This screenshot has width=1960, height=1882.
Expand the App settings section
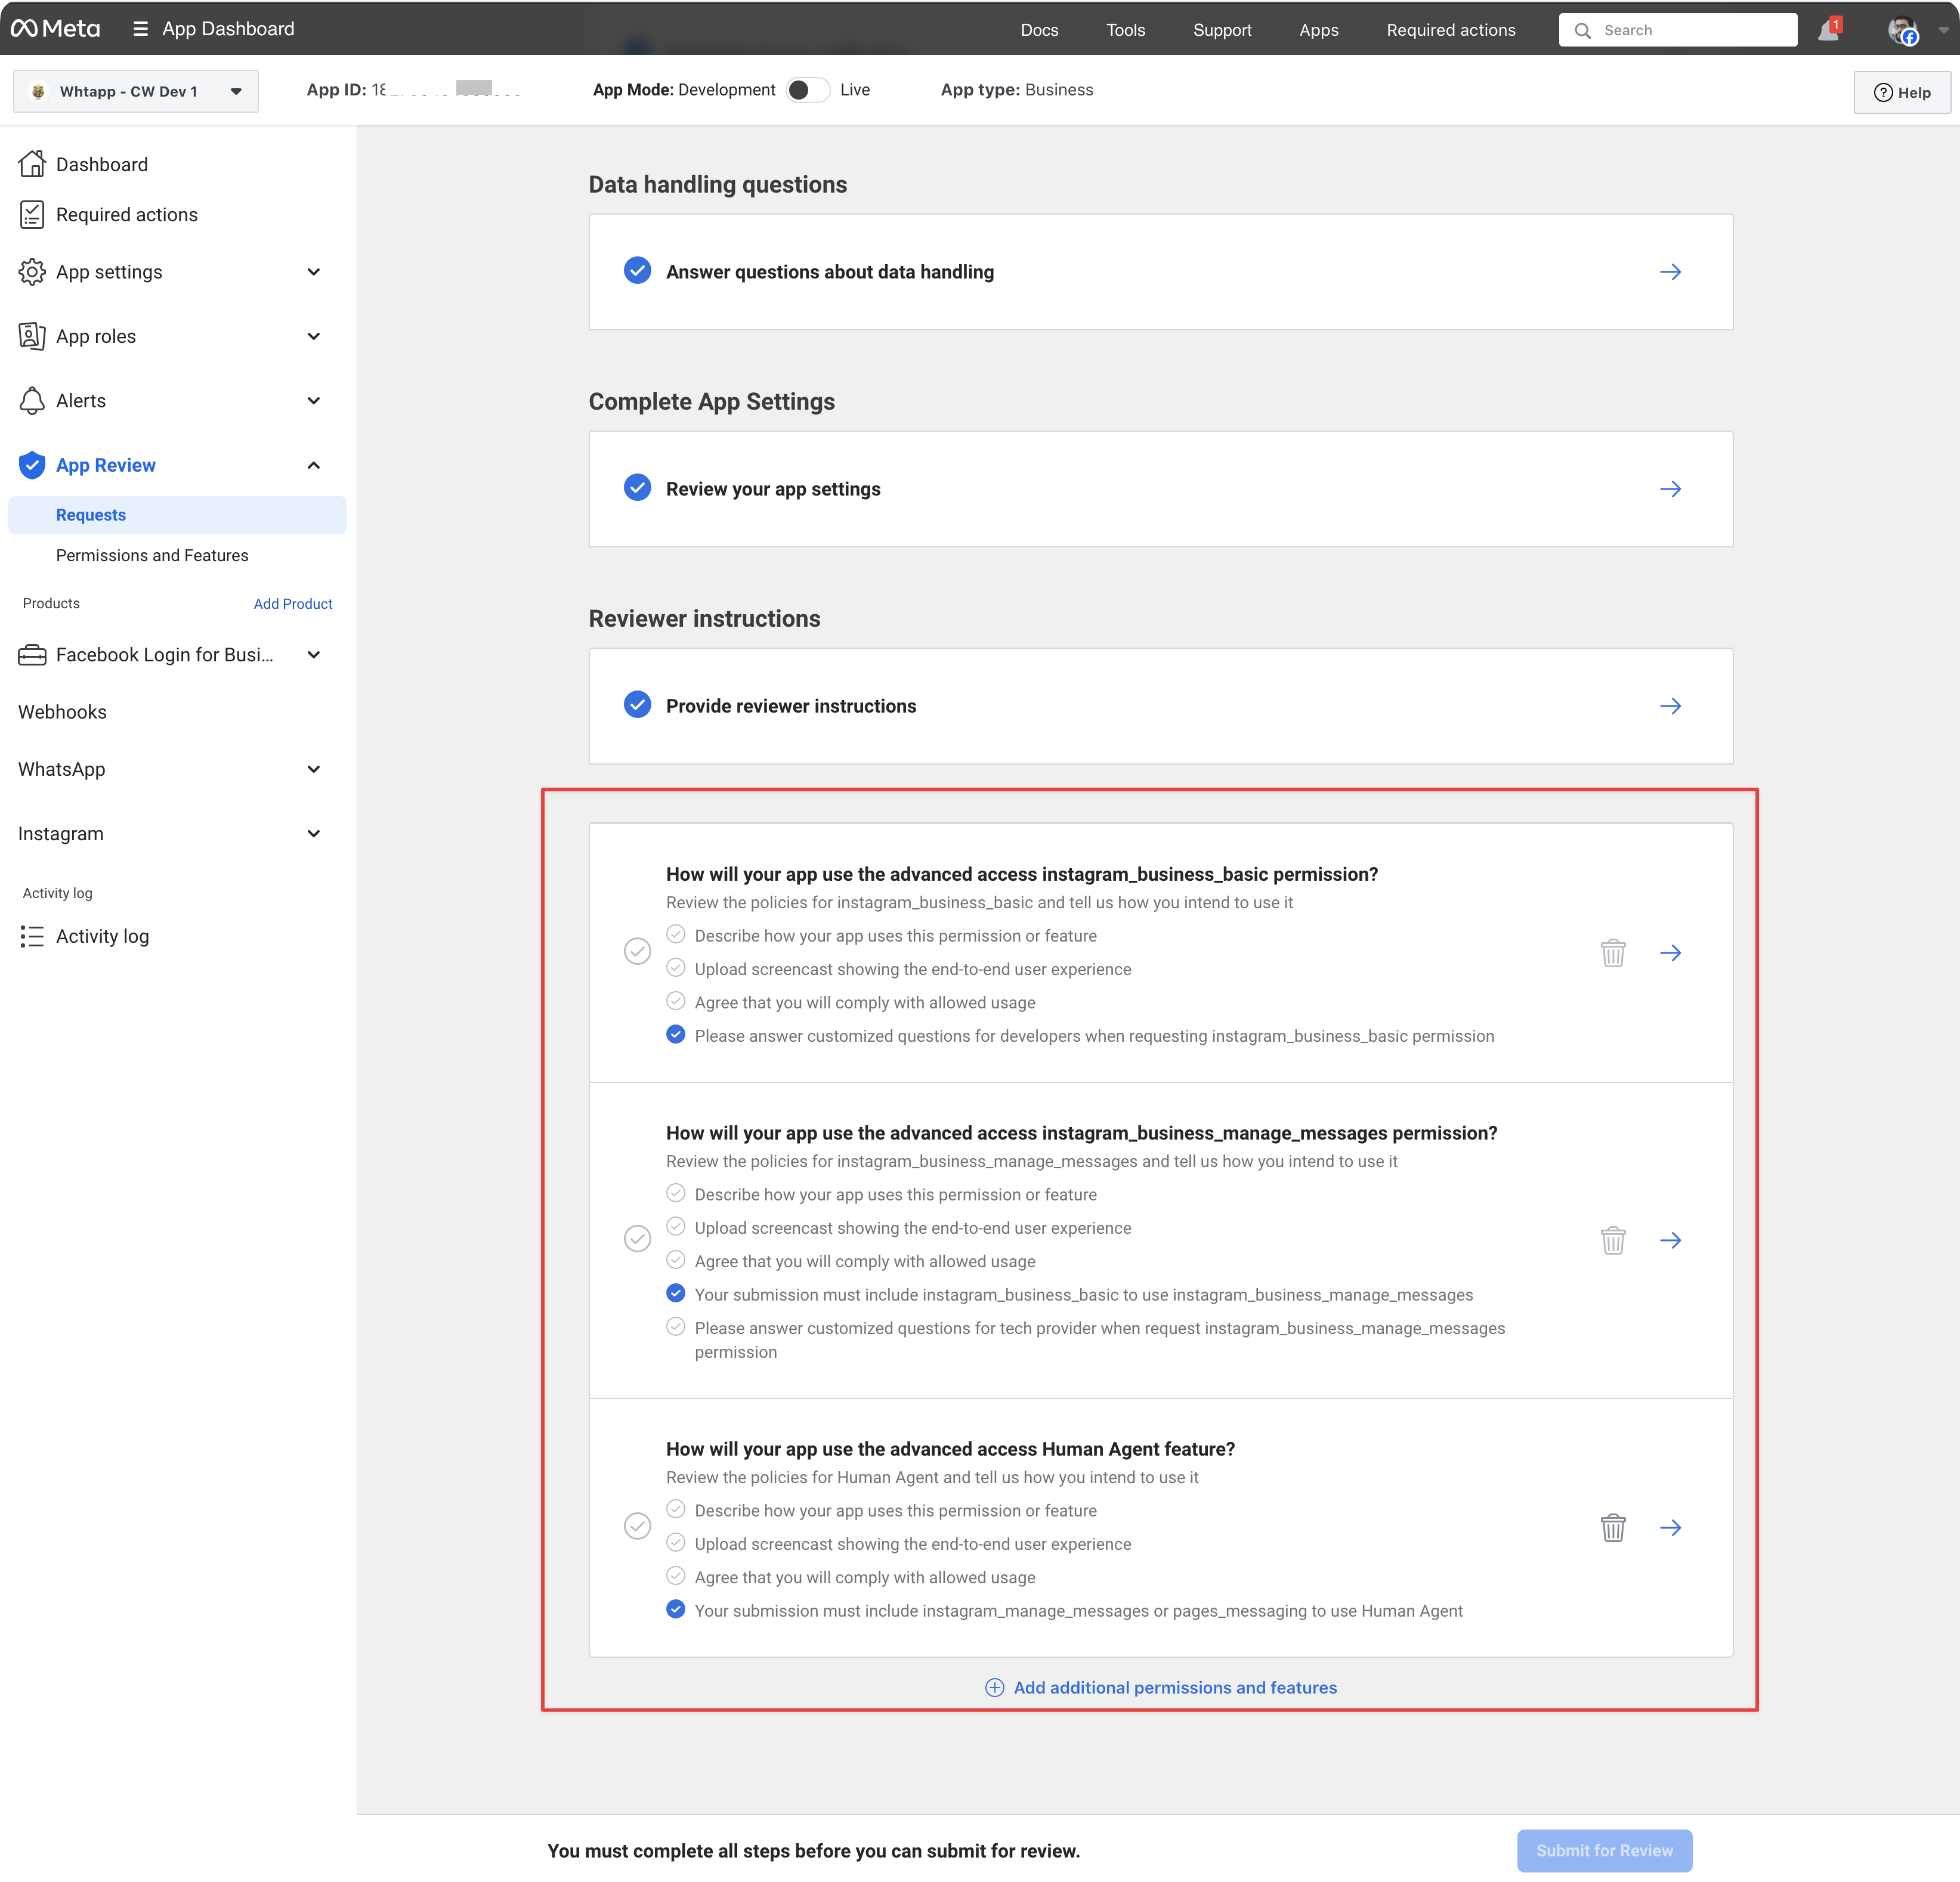coord(313,272)
